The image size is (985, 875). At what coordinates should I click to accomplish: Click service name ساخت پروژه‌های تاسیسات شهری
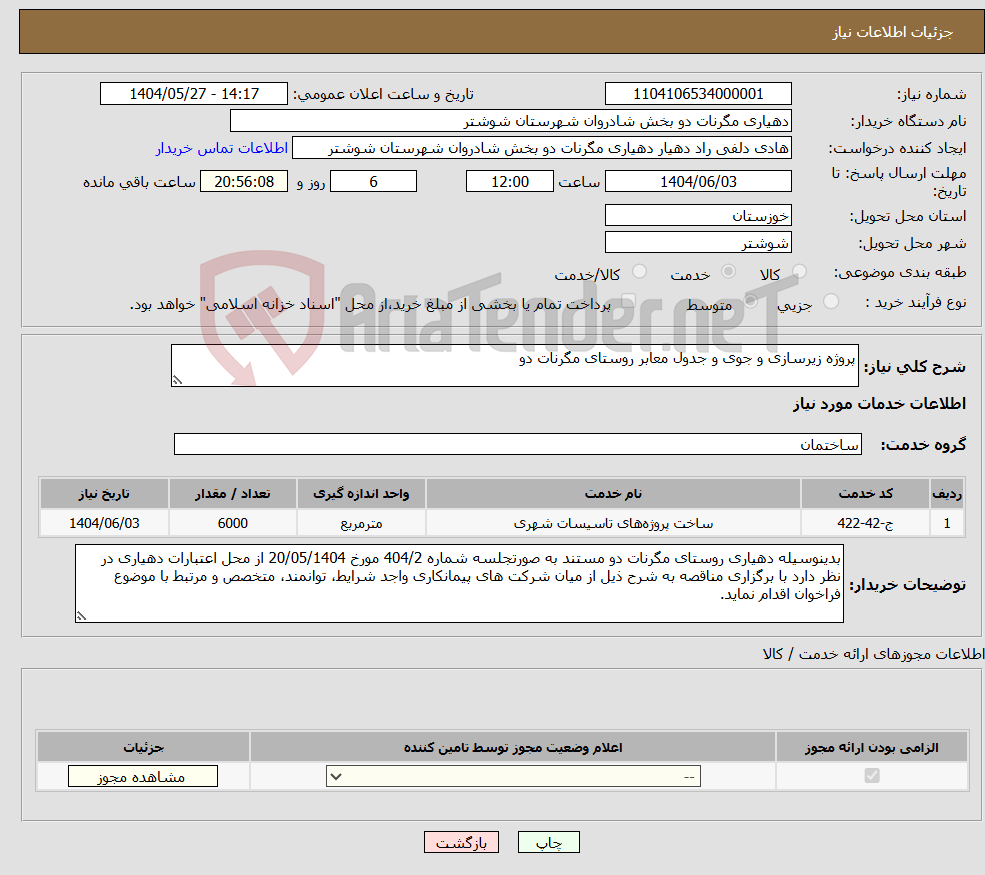[x=613, y=523]
